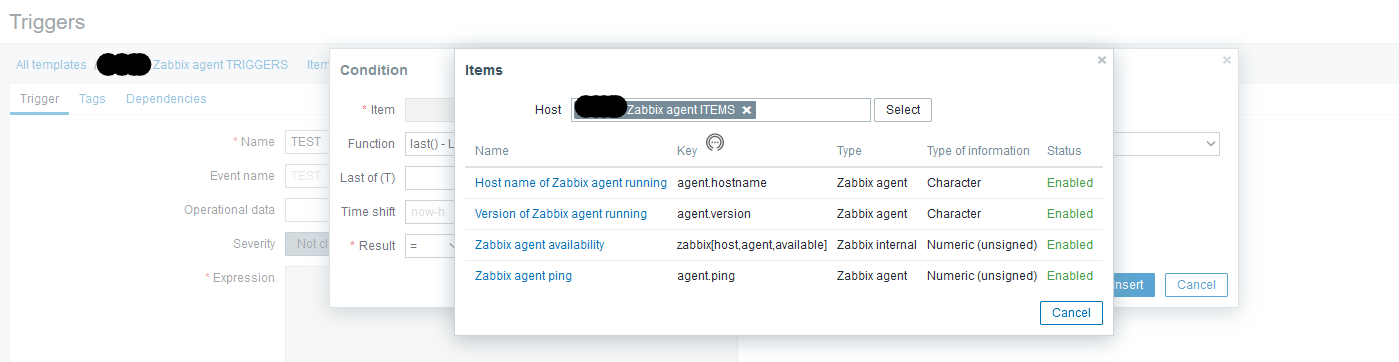Click the Operational data input field
The height and width of the screenshot is (362, 1399).
pos(307,210)
